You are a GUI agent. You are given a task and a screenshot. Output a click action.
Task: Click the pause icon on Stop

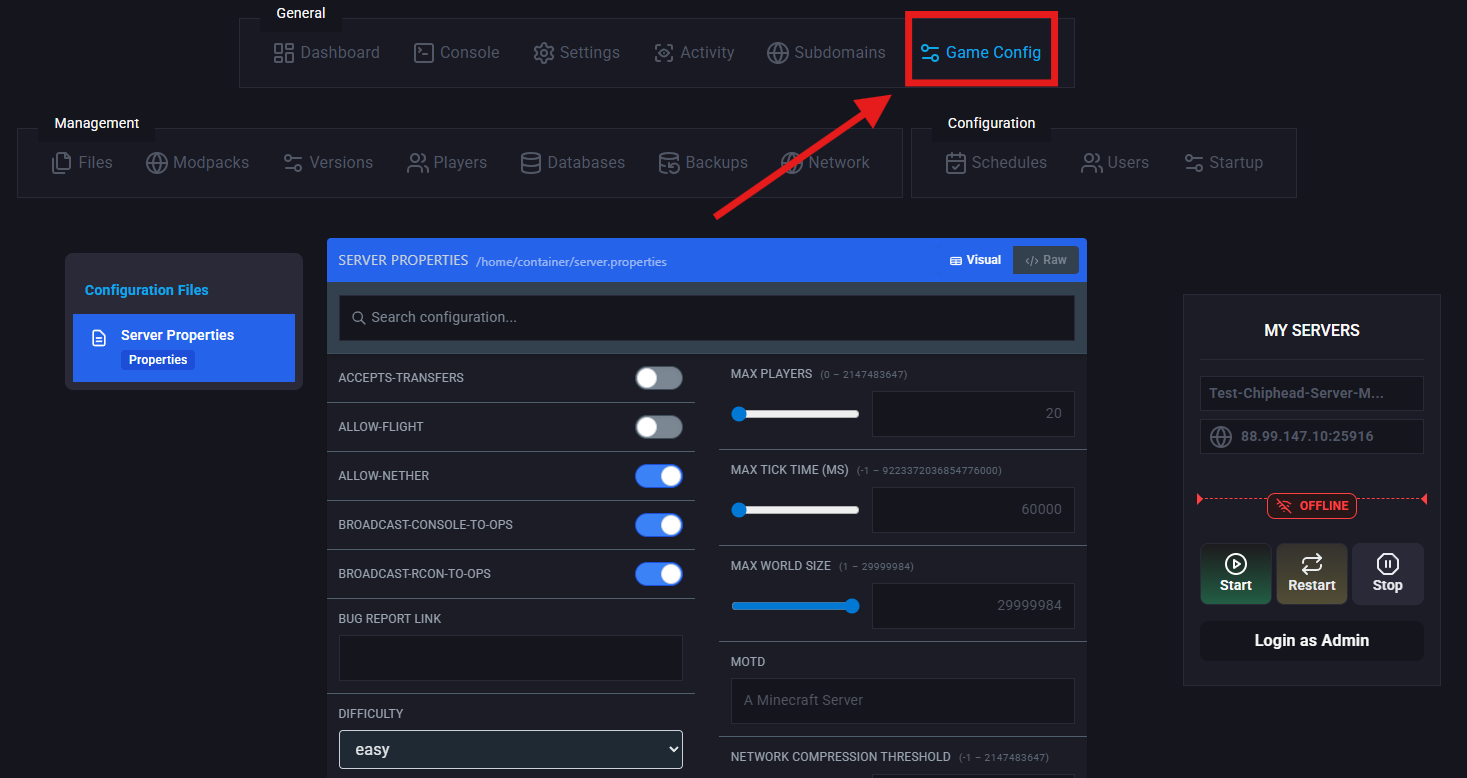point(1387,564)
